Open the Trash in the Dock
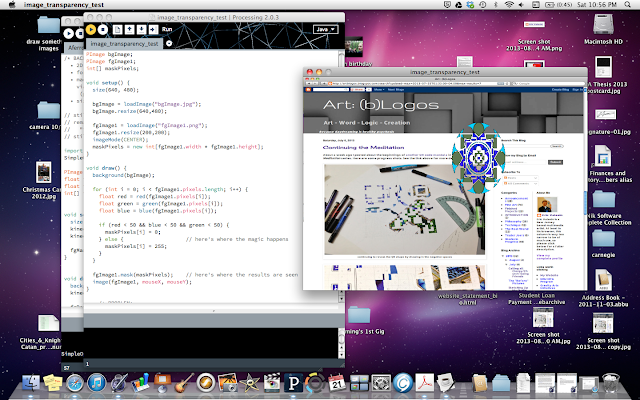 611,383
